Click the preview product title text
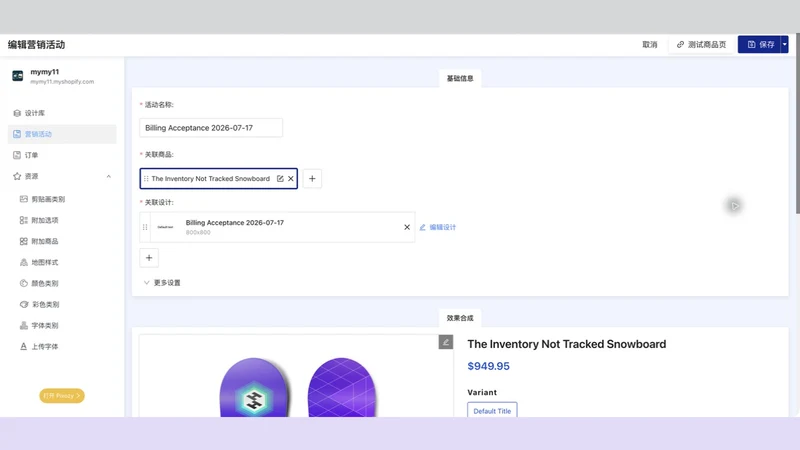 coord(567,344)
